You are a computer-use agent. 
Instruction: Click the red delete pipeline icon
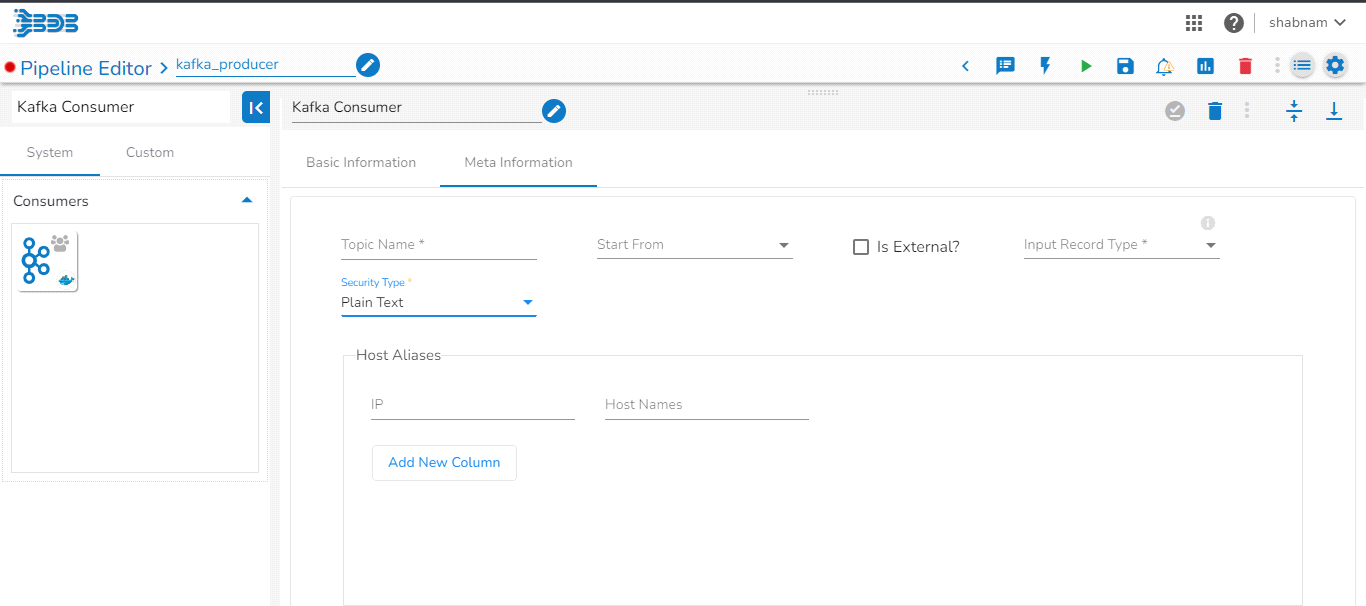1245,66
